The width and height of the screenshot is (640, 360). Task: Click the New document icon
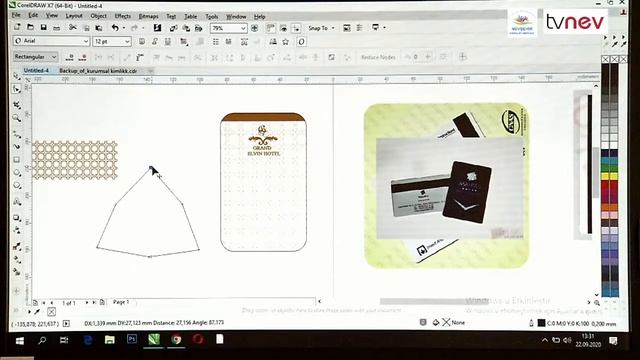point(17,27)
